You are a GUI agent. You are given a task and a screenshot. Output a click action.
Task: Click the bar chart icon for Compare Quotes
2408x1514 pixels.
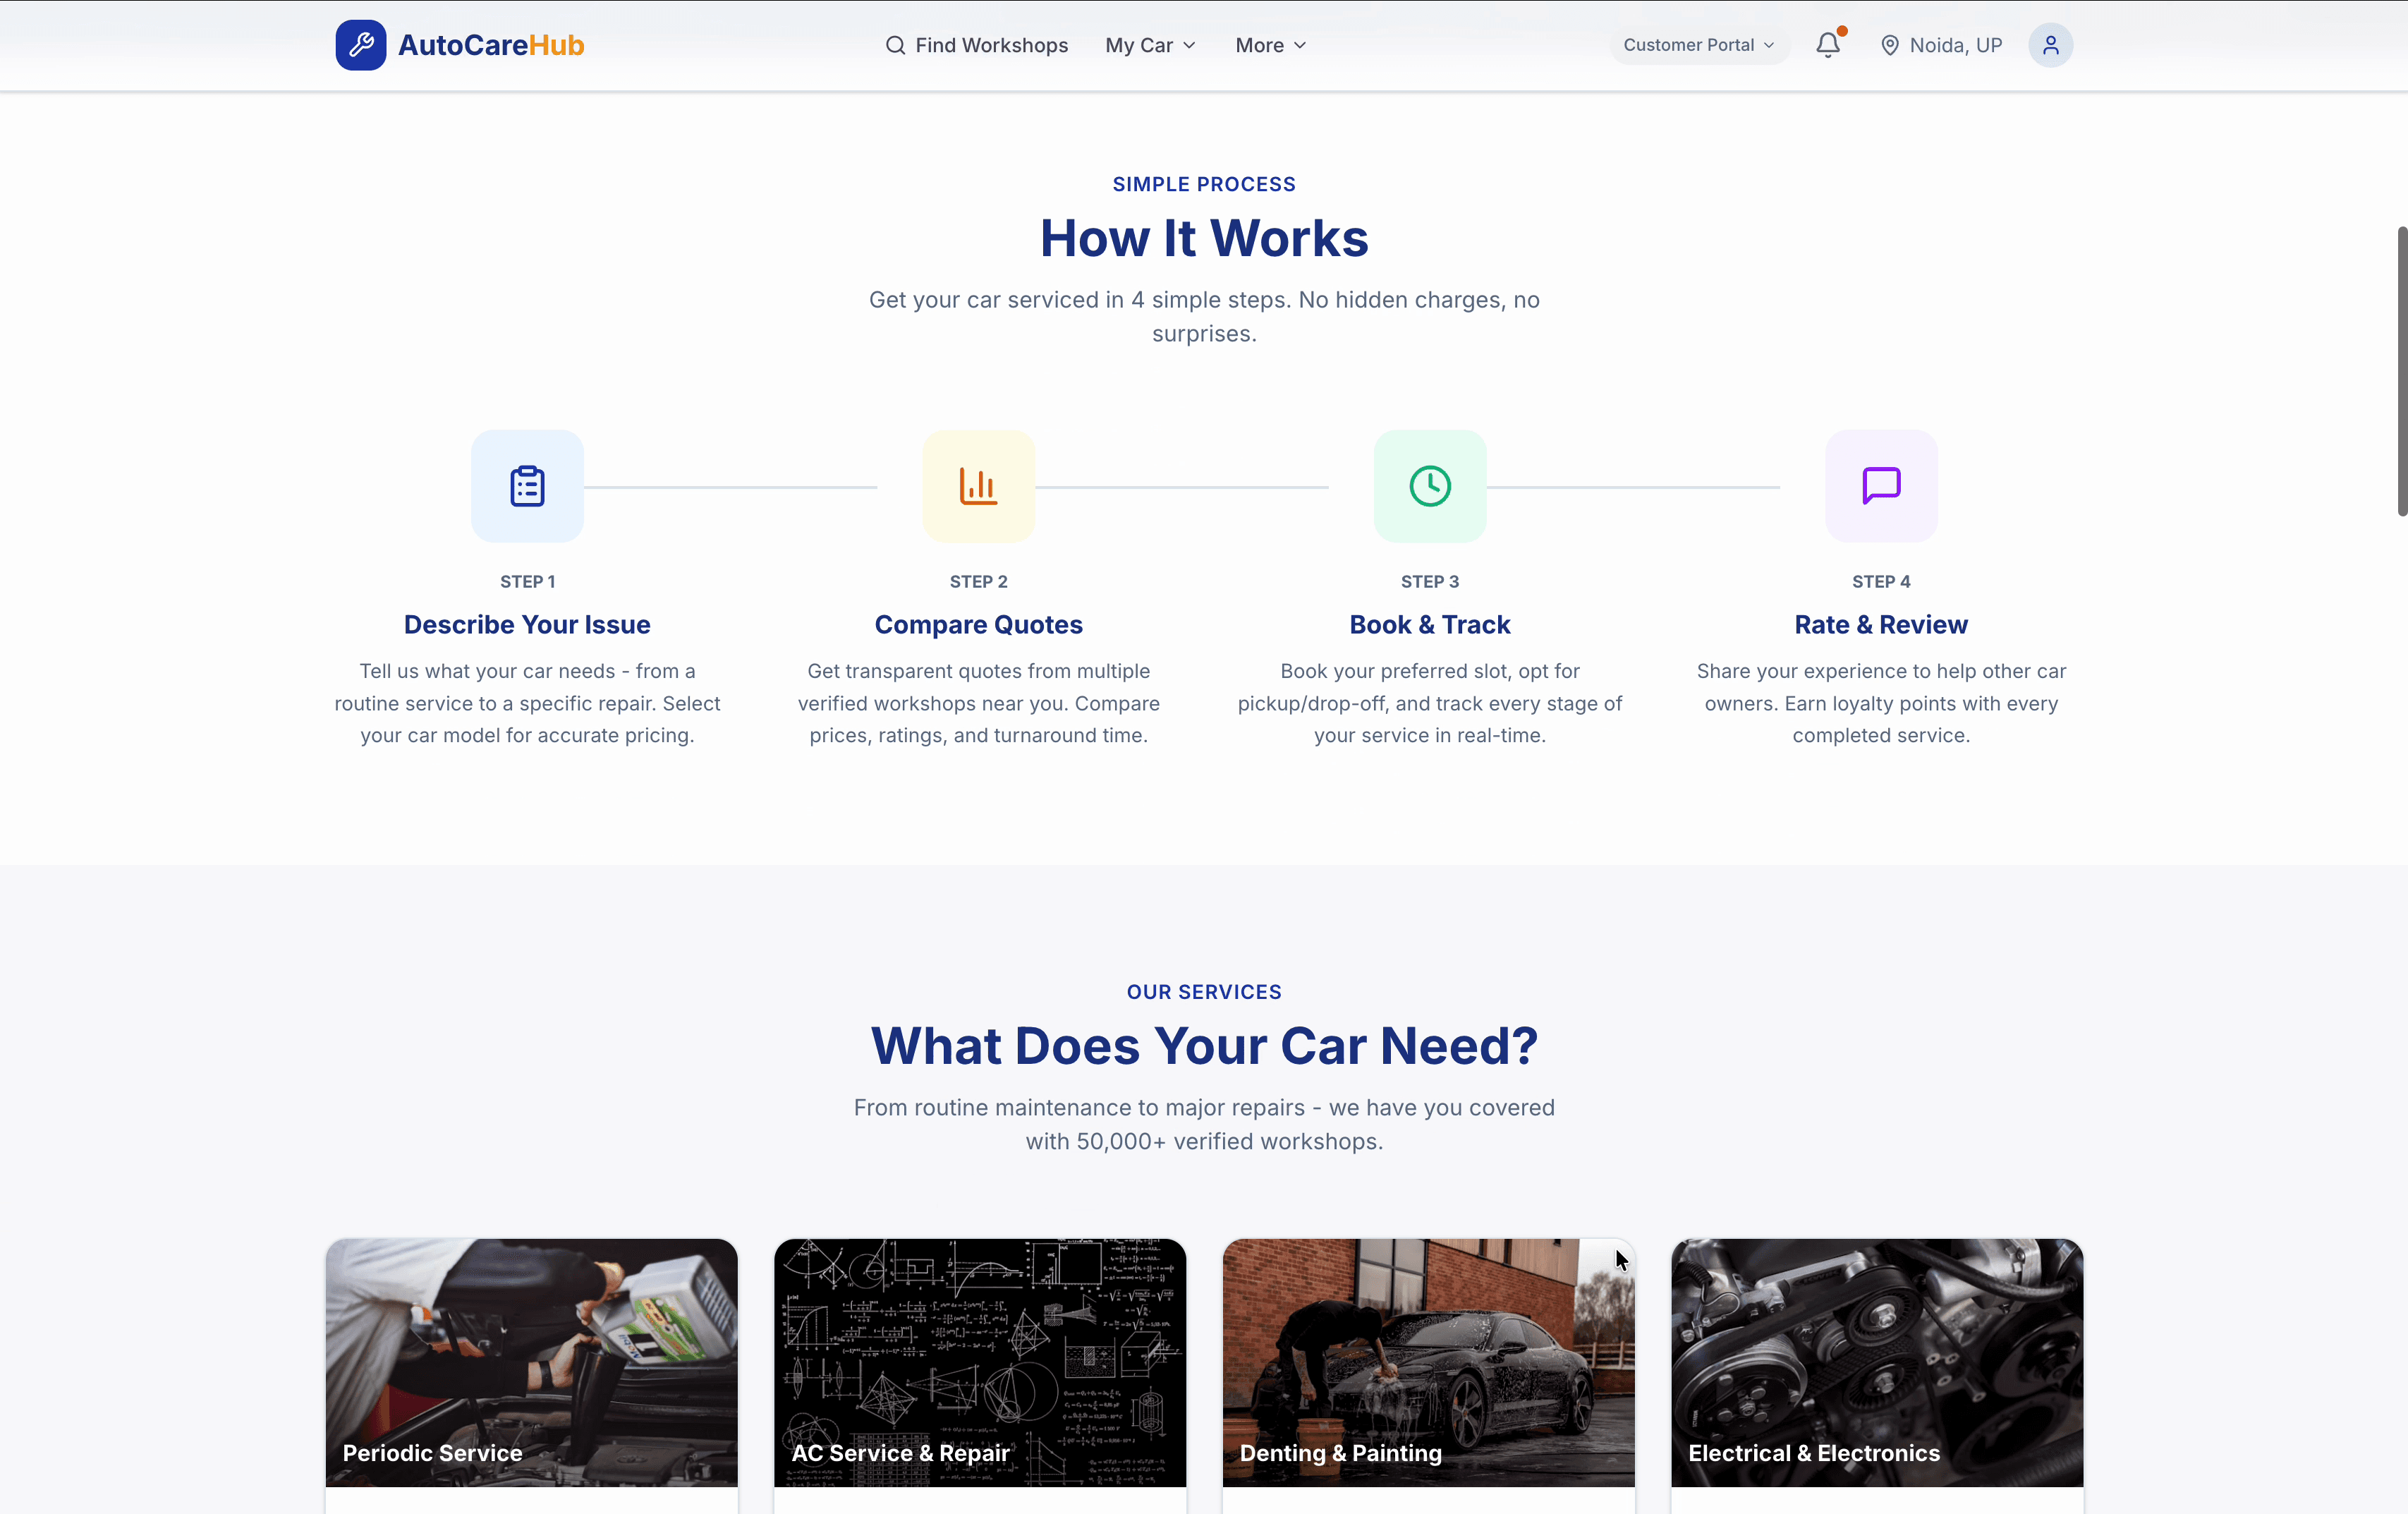[x=978, y=486]
